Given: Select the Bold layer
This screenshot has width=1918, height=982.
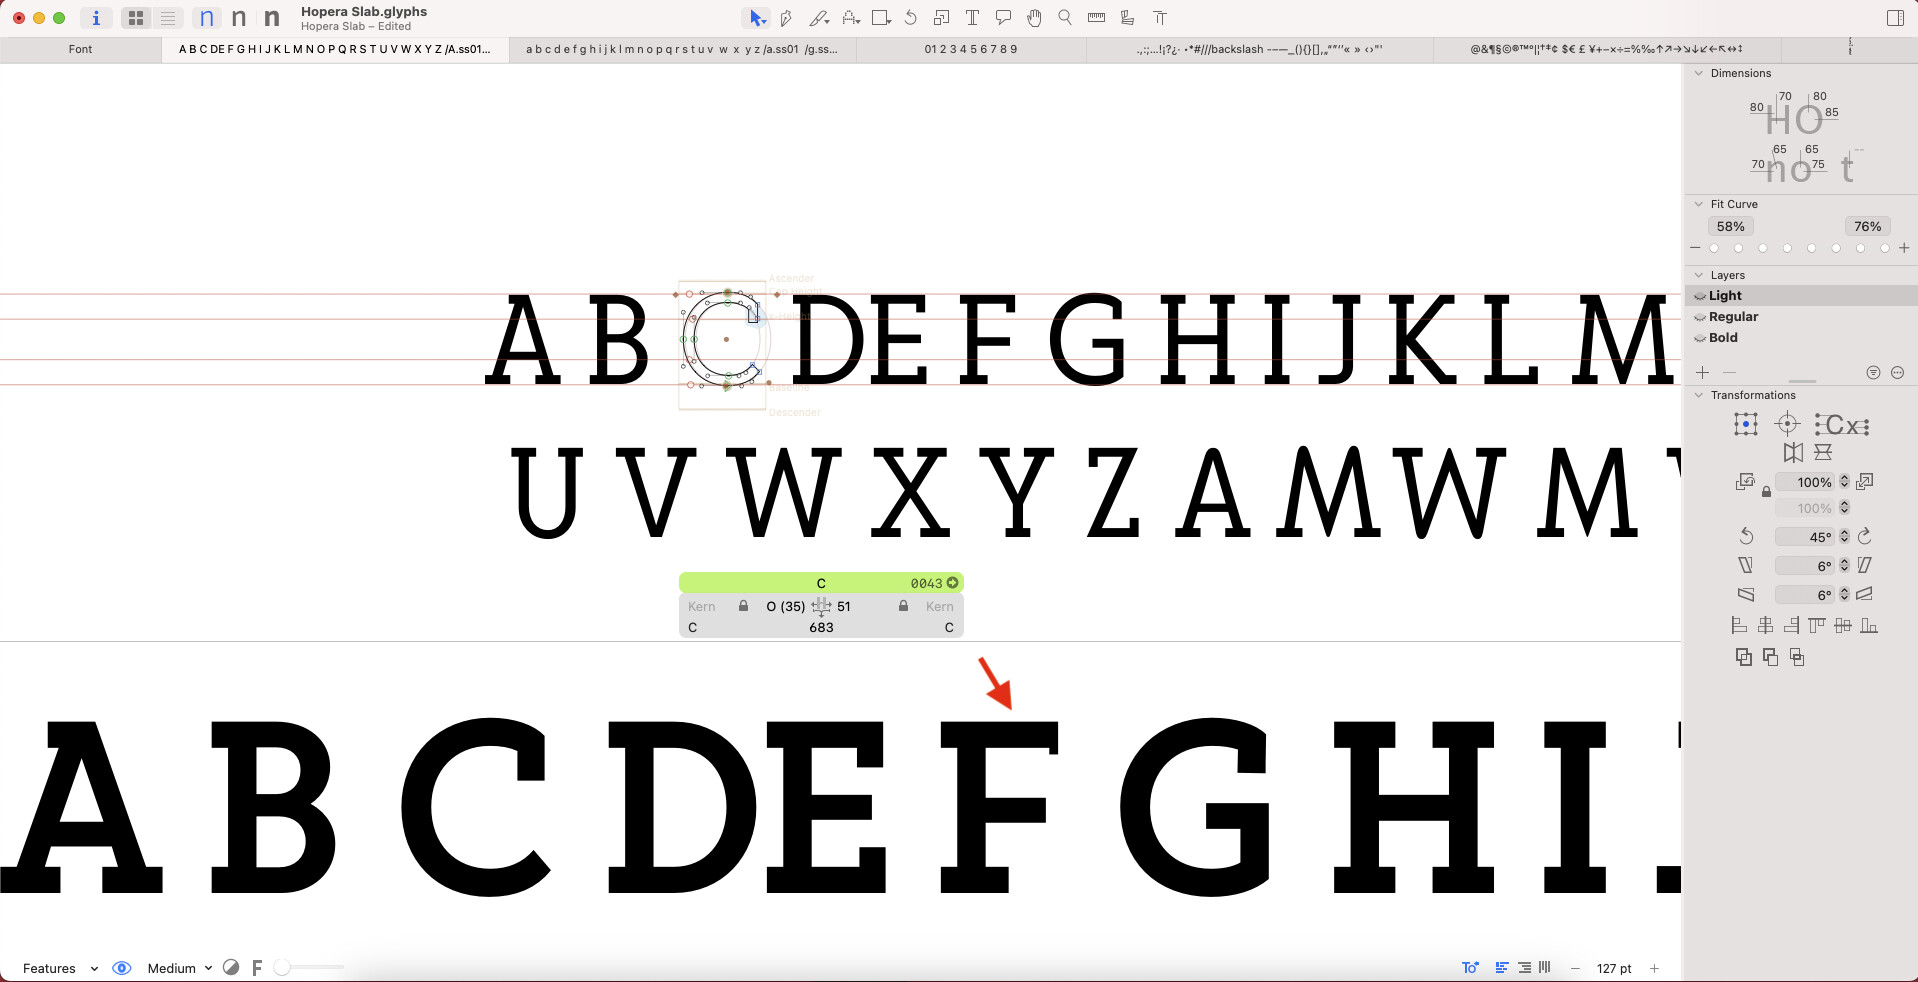Looking at the screenshot, I should [1723, 338].
